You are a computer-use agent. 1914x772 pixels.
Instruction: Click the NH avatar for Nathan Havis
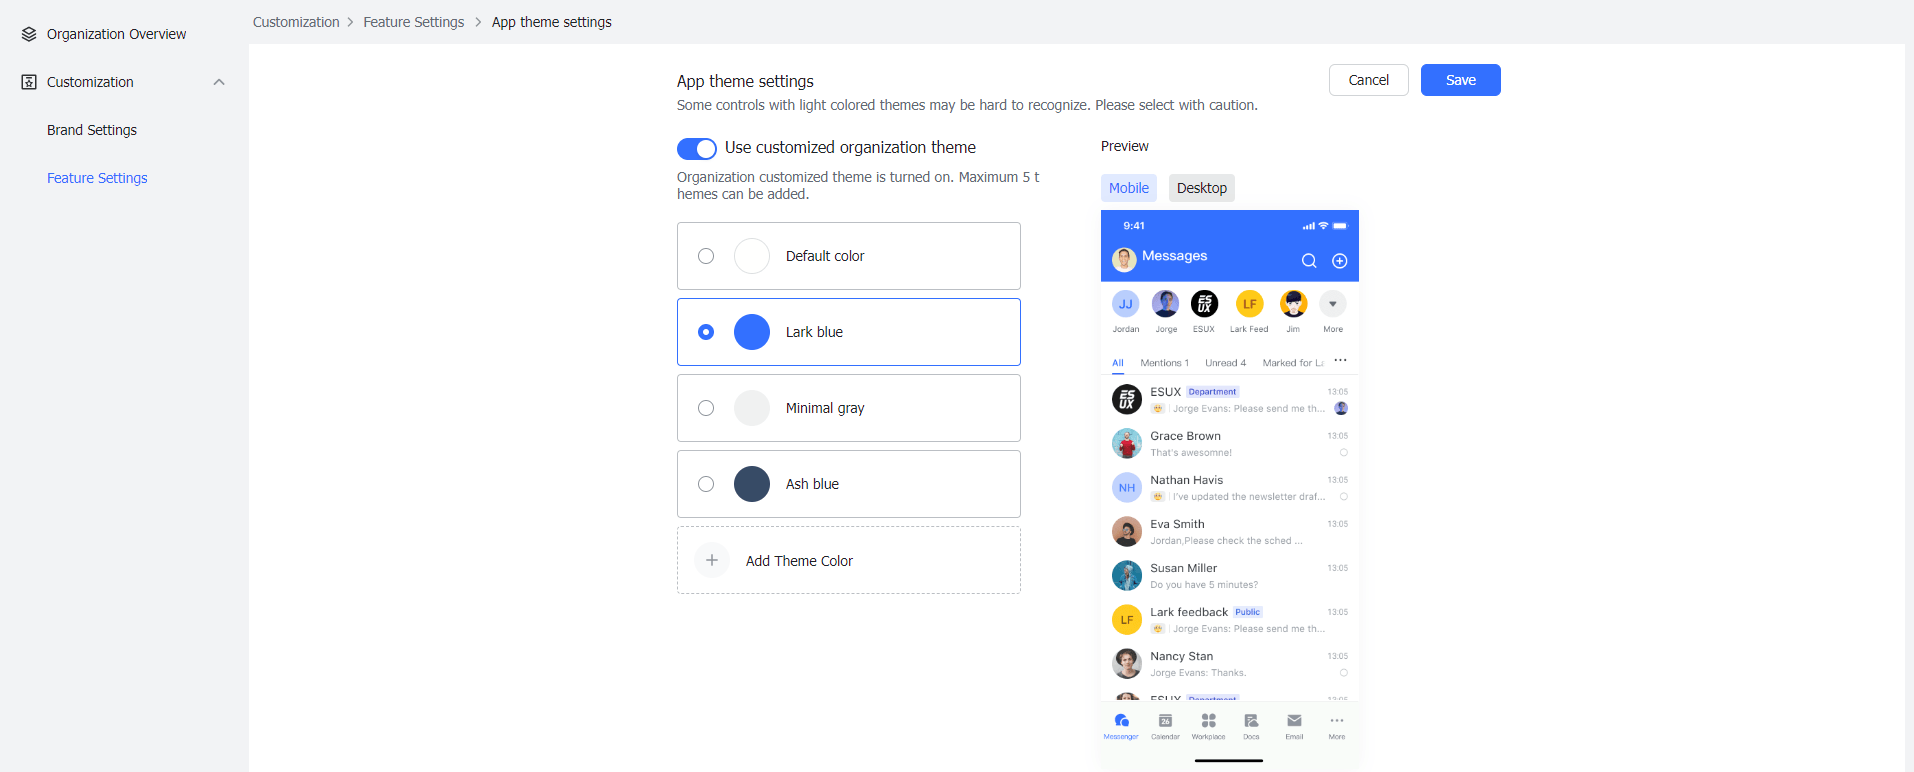click(x=1127, y=487)
